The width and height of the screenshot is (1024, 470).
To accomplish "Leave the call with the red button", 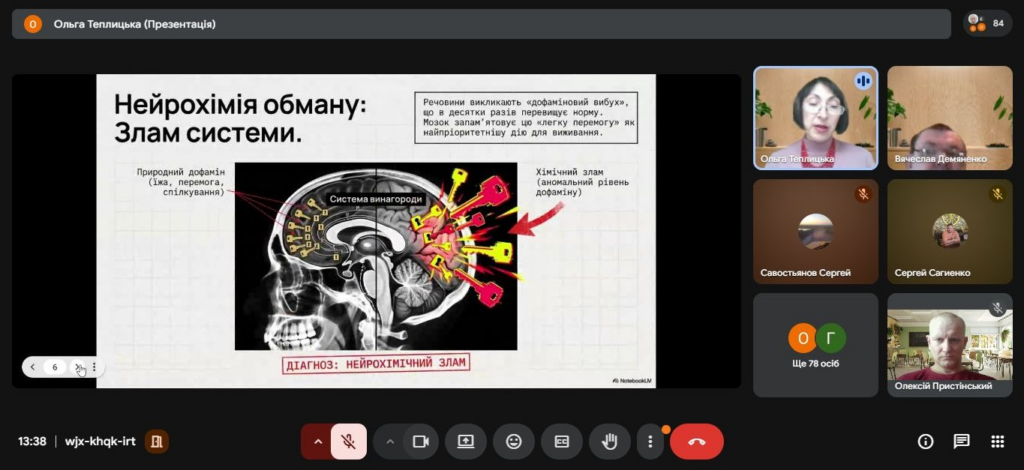I will [697, 441].
